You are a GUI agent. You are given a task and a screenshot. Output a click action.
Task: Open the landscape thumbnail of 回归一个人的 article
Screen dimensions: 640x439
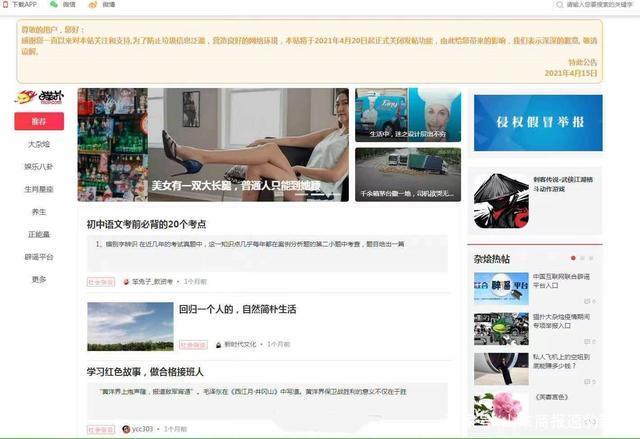click(x=130, y=325)
